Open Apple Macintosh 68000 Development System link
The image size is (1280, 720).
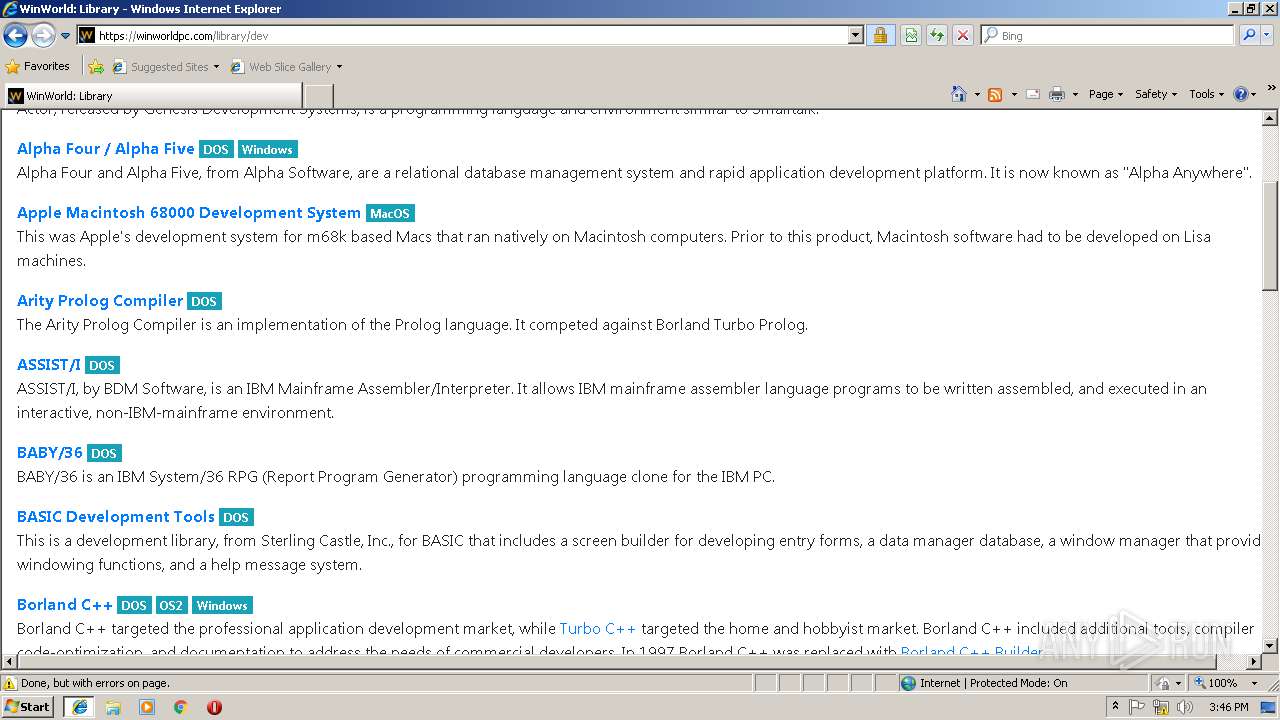click(189, 212)
